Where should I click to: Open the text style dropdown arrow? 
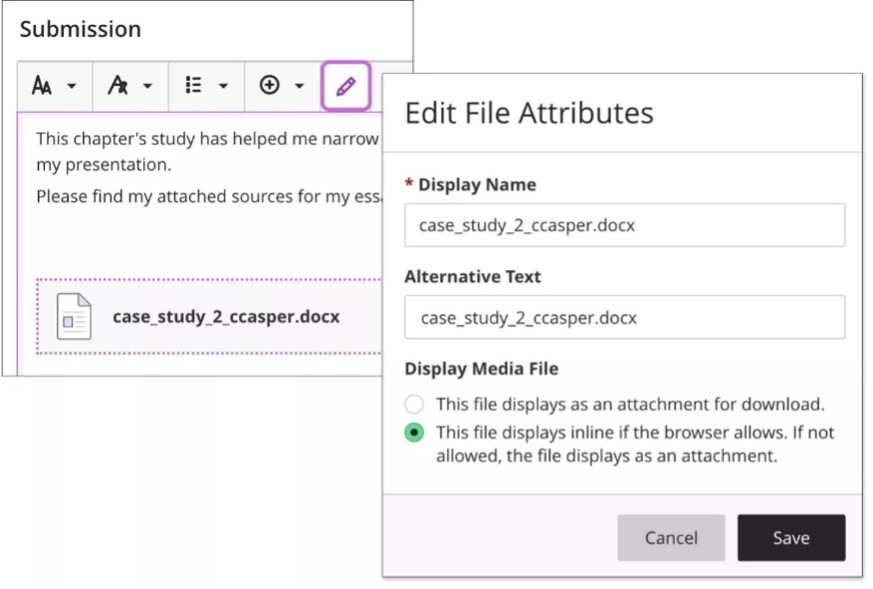point(148,86)
